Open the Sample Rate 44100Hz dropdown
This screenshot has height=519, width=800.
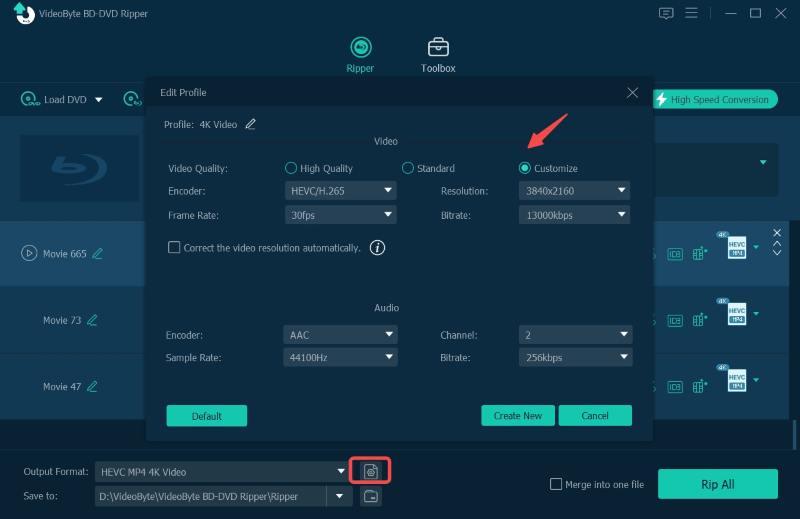click(340, 357)
